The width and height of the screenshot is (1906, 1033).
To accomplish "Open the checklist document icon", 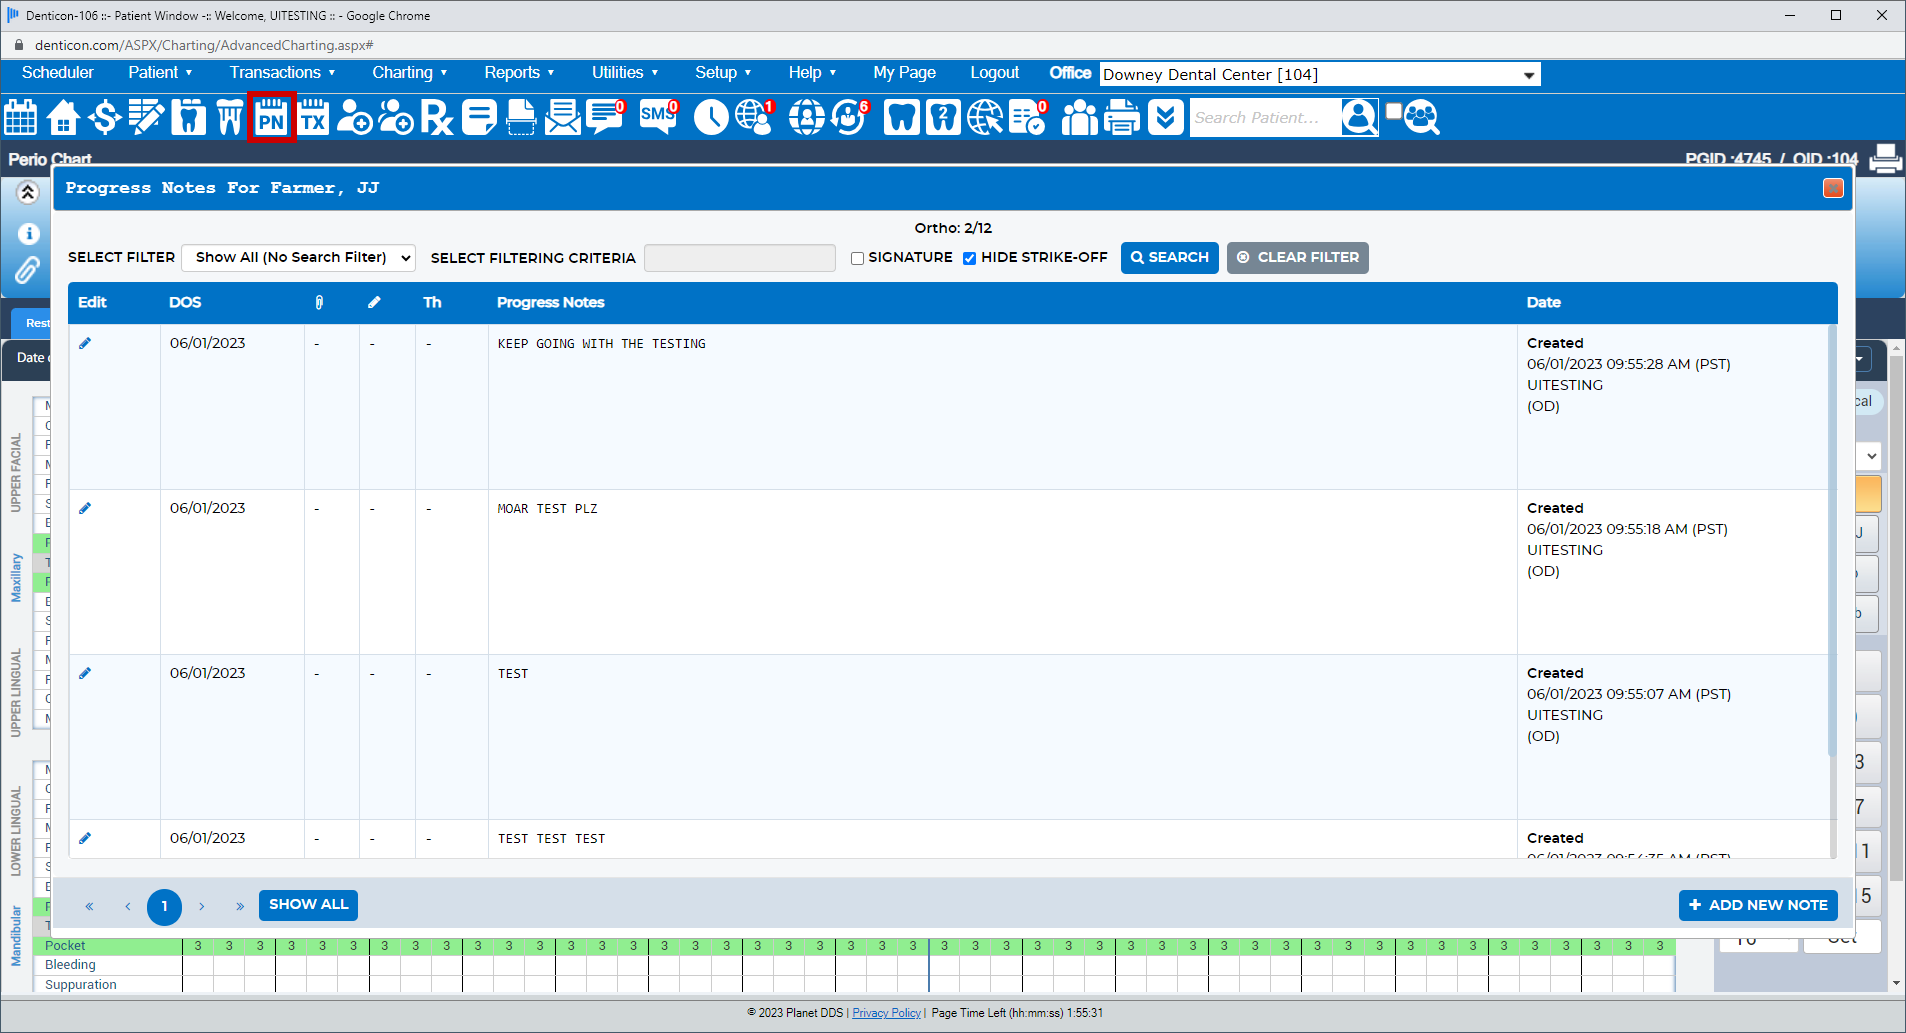I will point(1028,117).
